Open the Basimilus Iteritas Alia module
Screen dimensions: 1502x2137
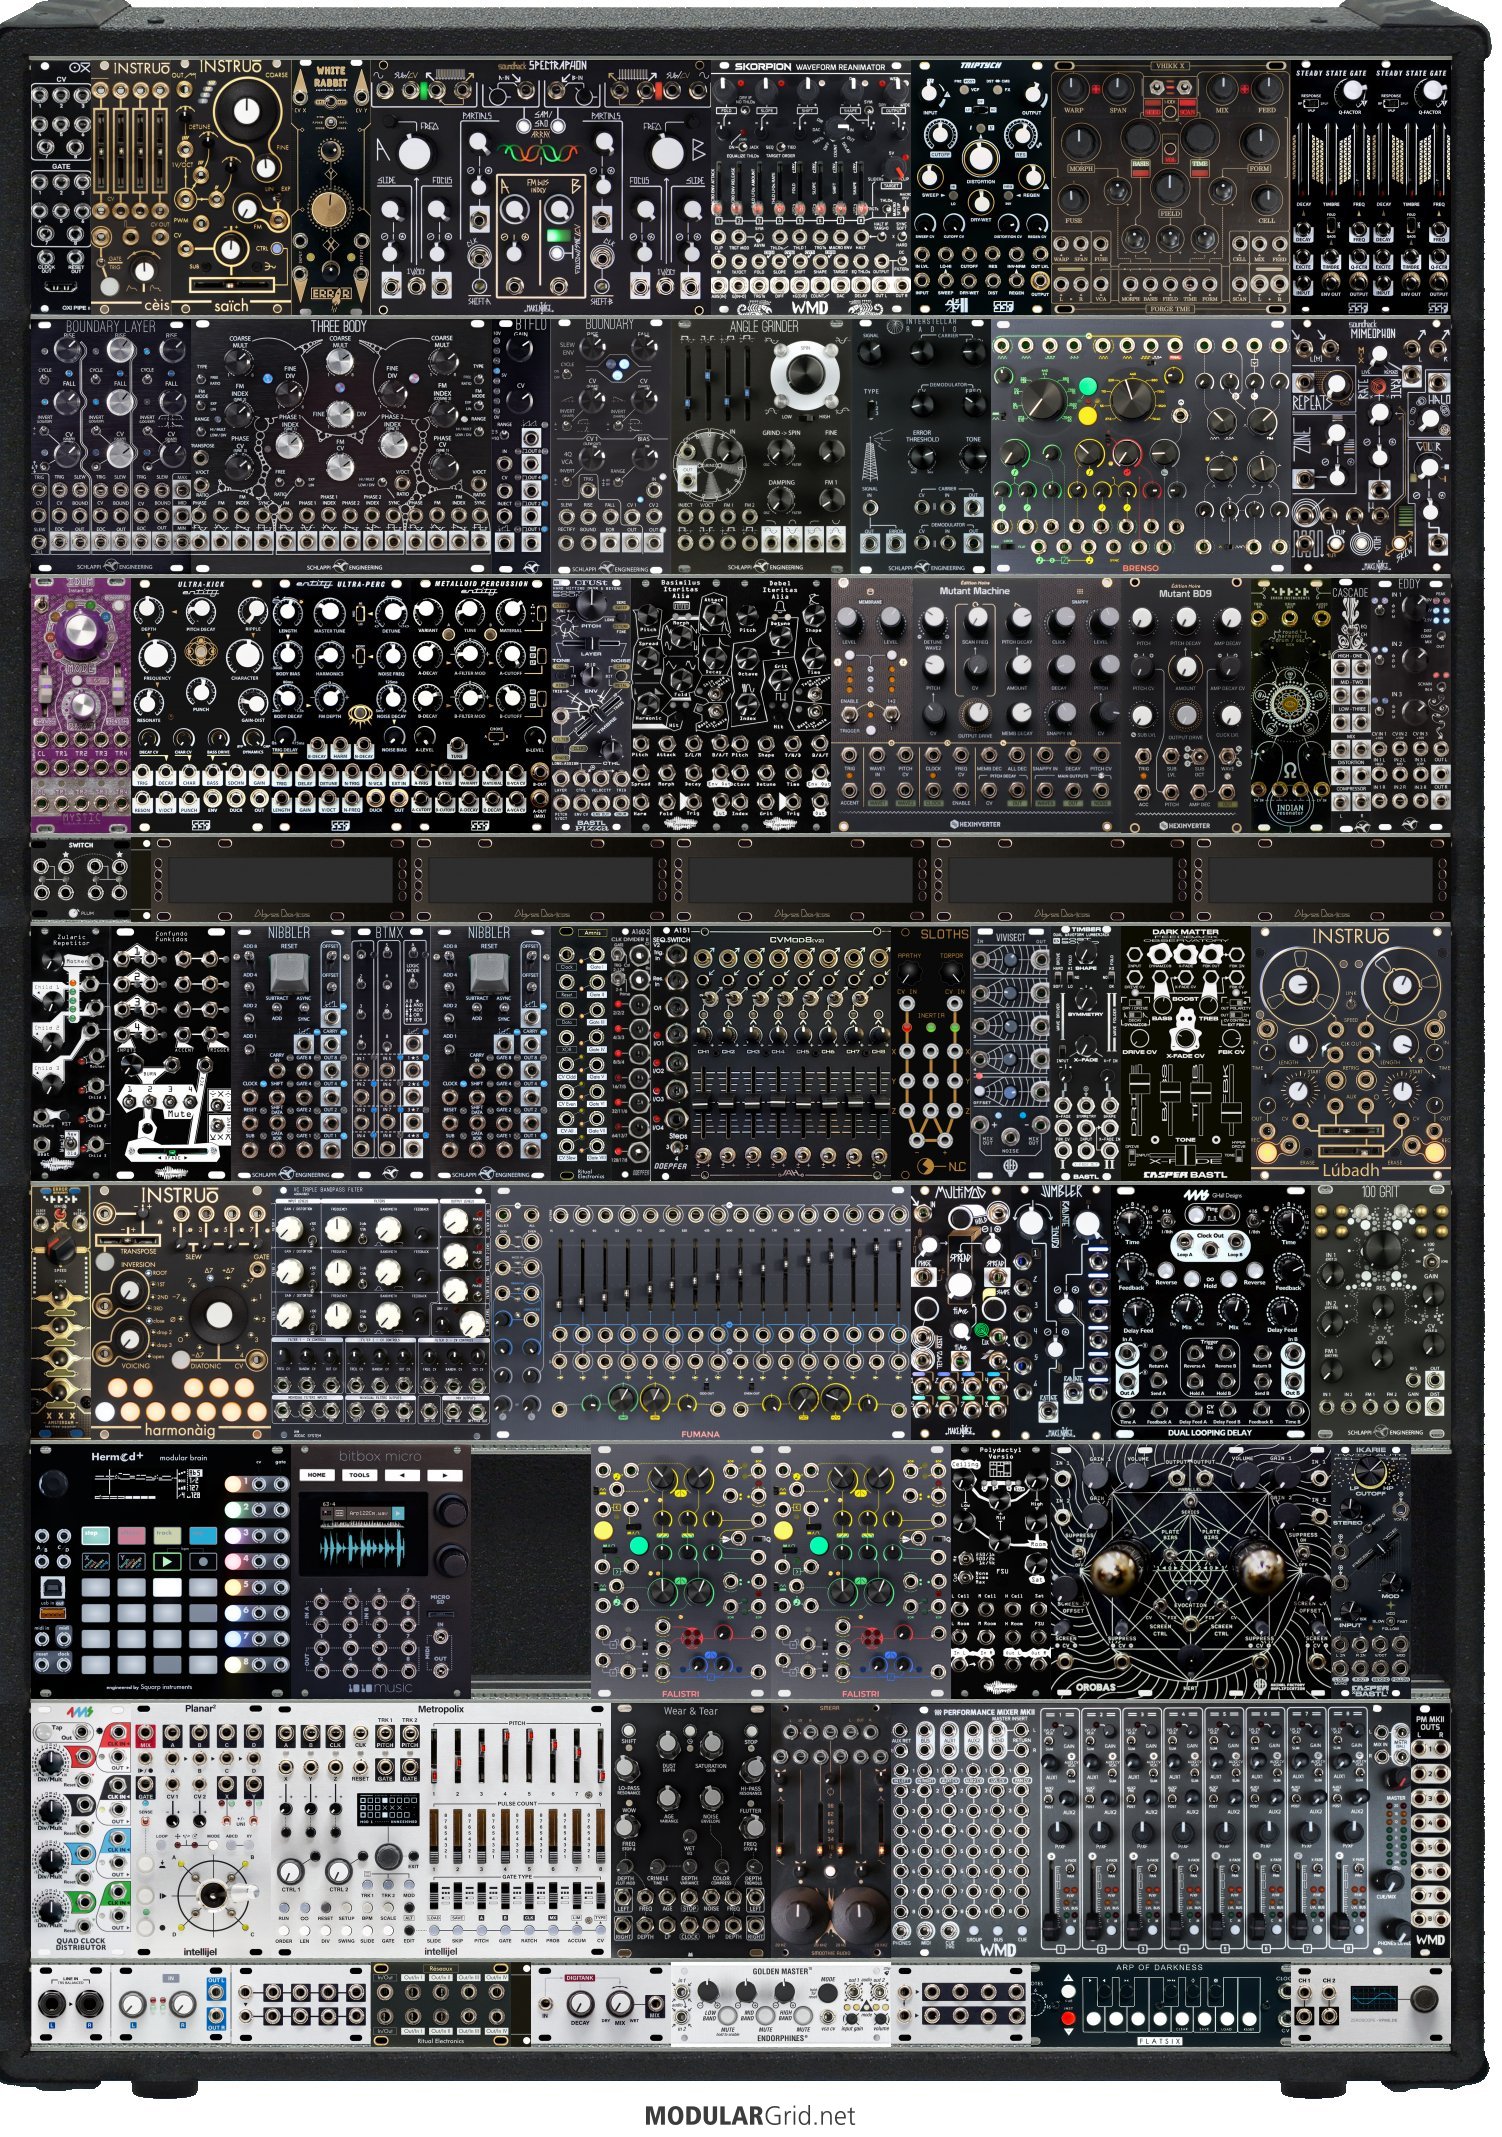point(681,705)
